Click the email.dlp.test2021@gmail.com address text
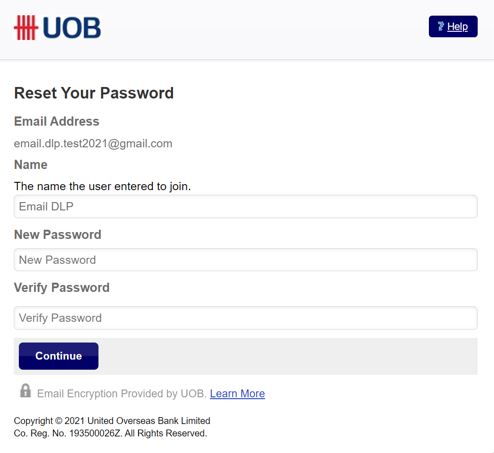494x453 pixels. [93, 144]
